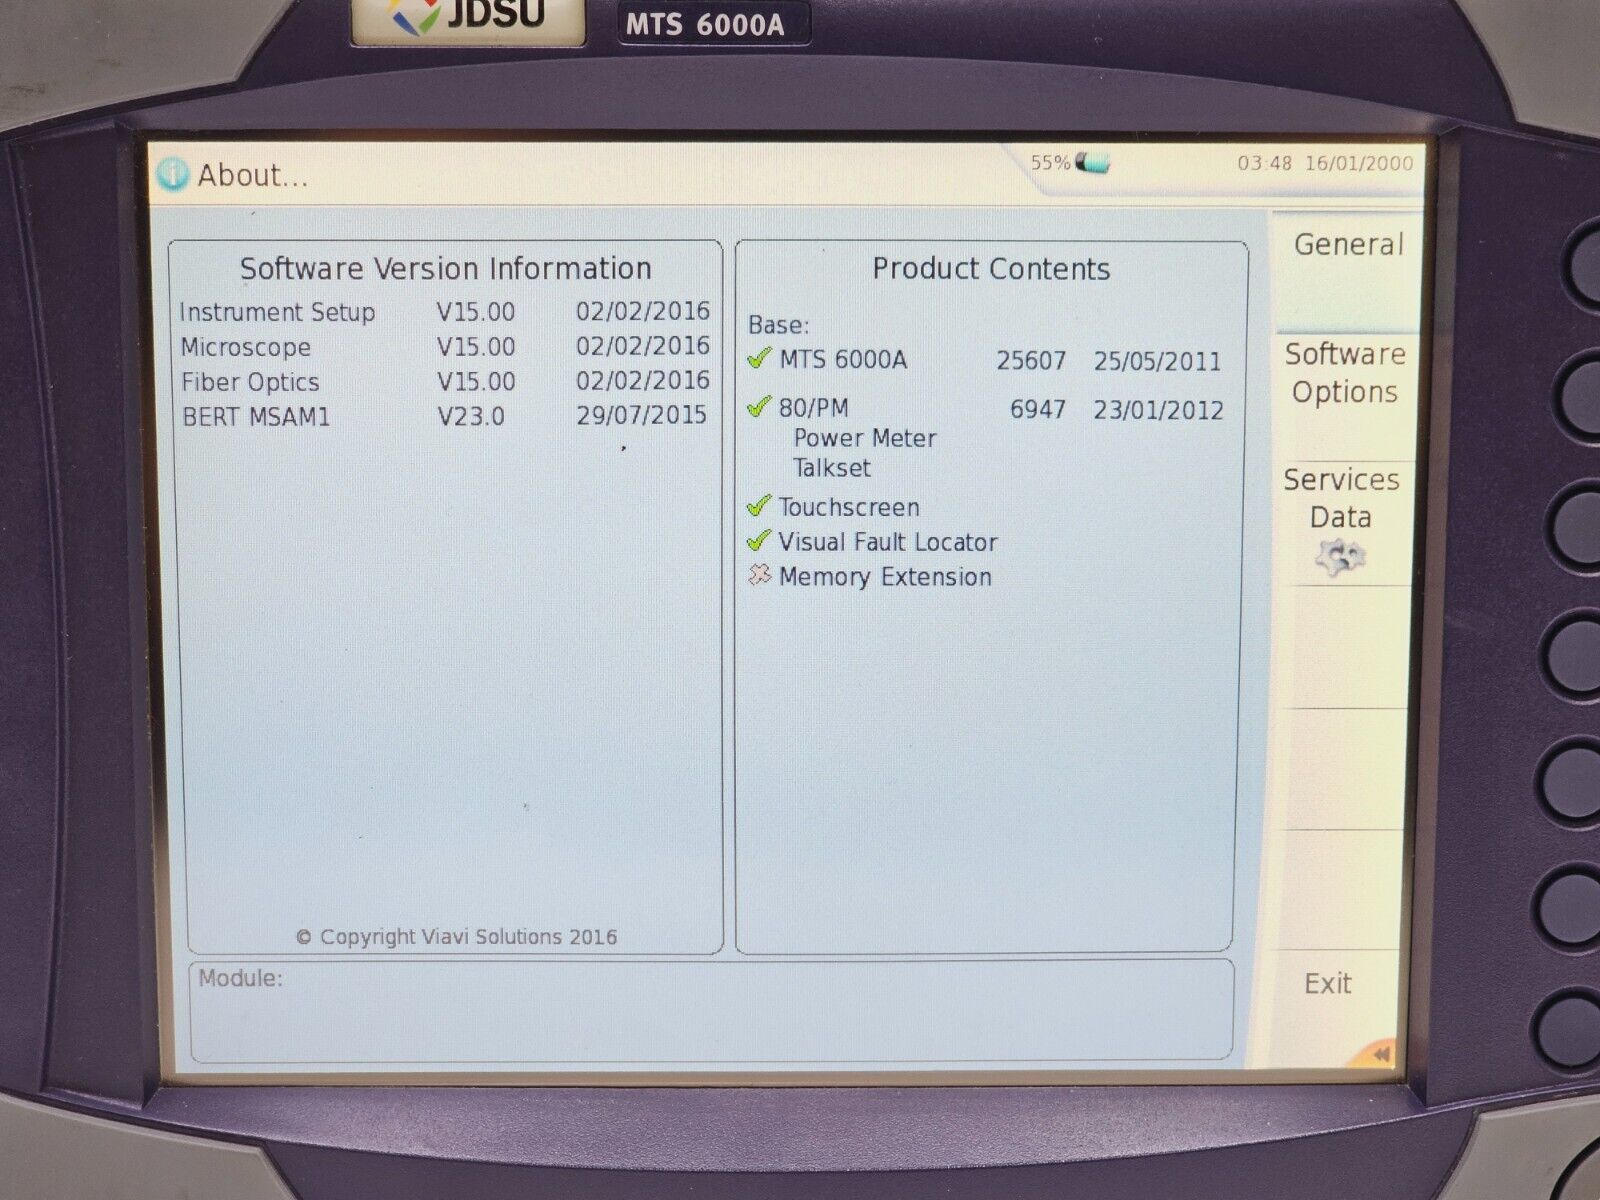This screenshot has width=1600, height=1200.
Task: Open the Software Options menu
Action: 1345,373
